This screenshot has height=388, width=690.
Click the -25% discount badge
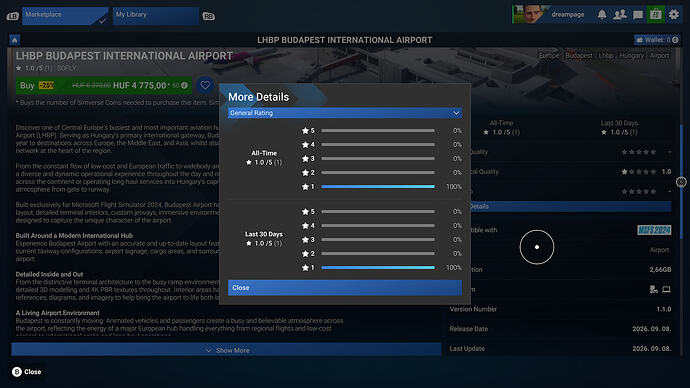46,85
